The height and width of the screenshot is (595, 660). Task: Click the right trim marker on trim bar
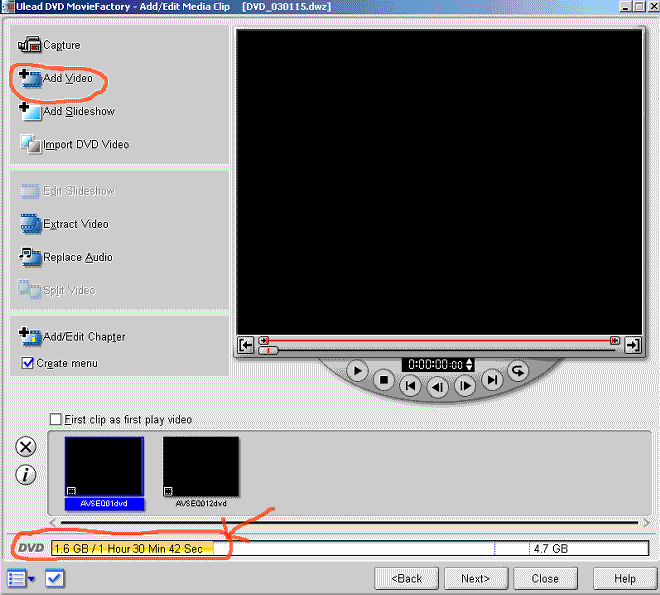click(615, 340)
